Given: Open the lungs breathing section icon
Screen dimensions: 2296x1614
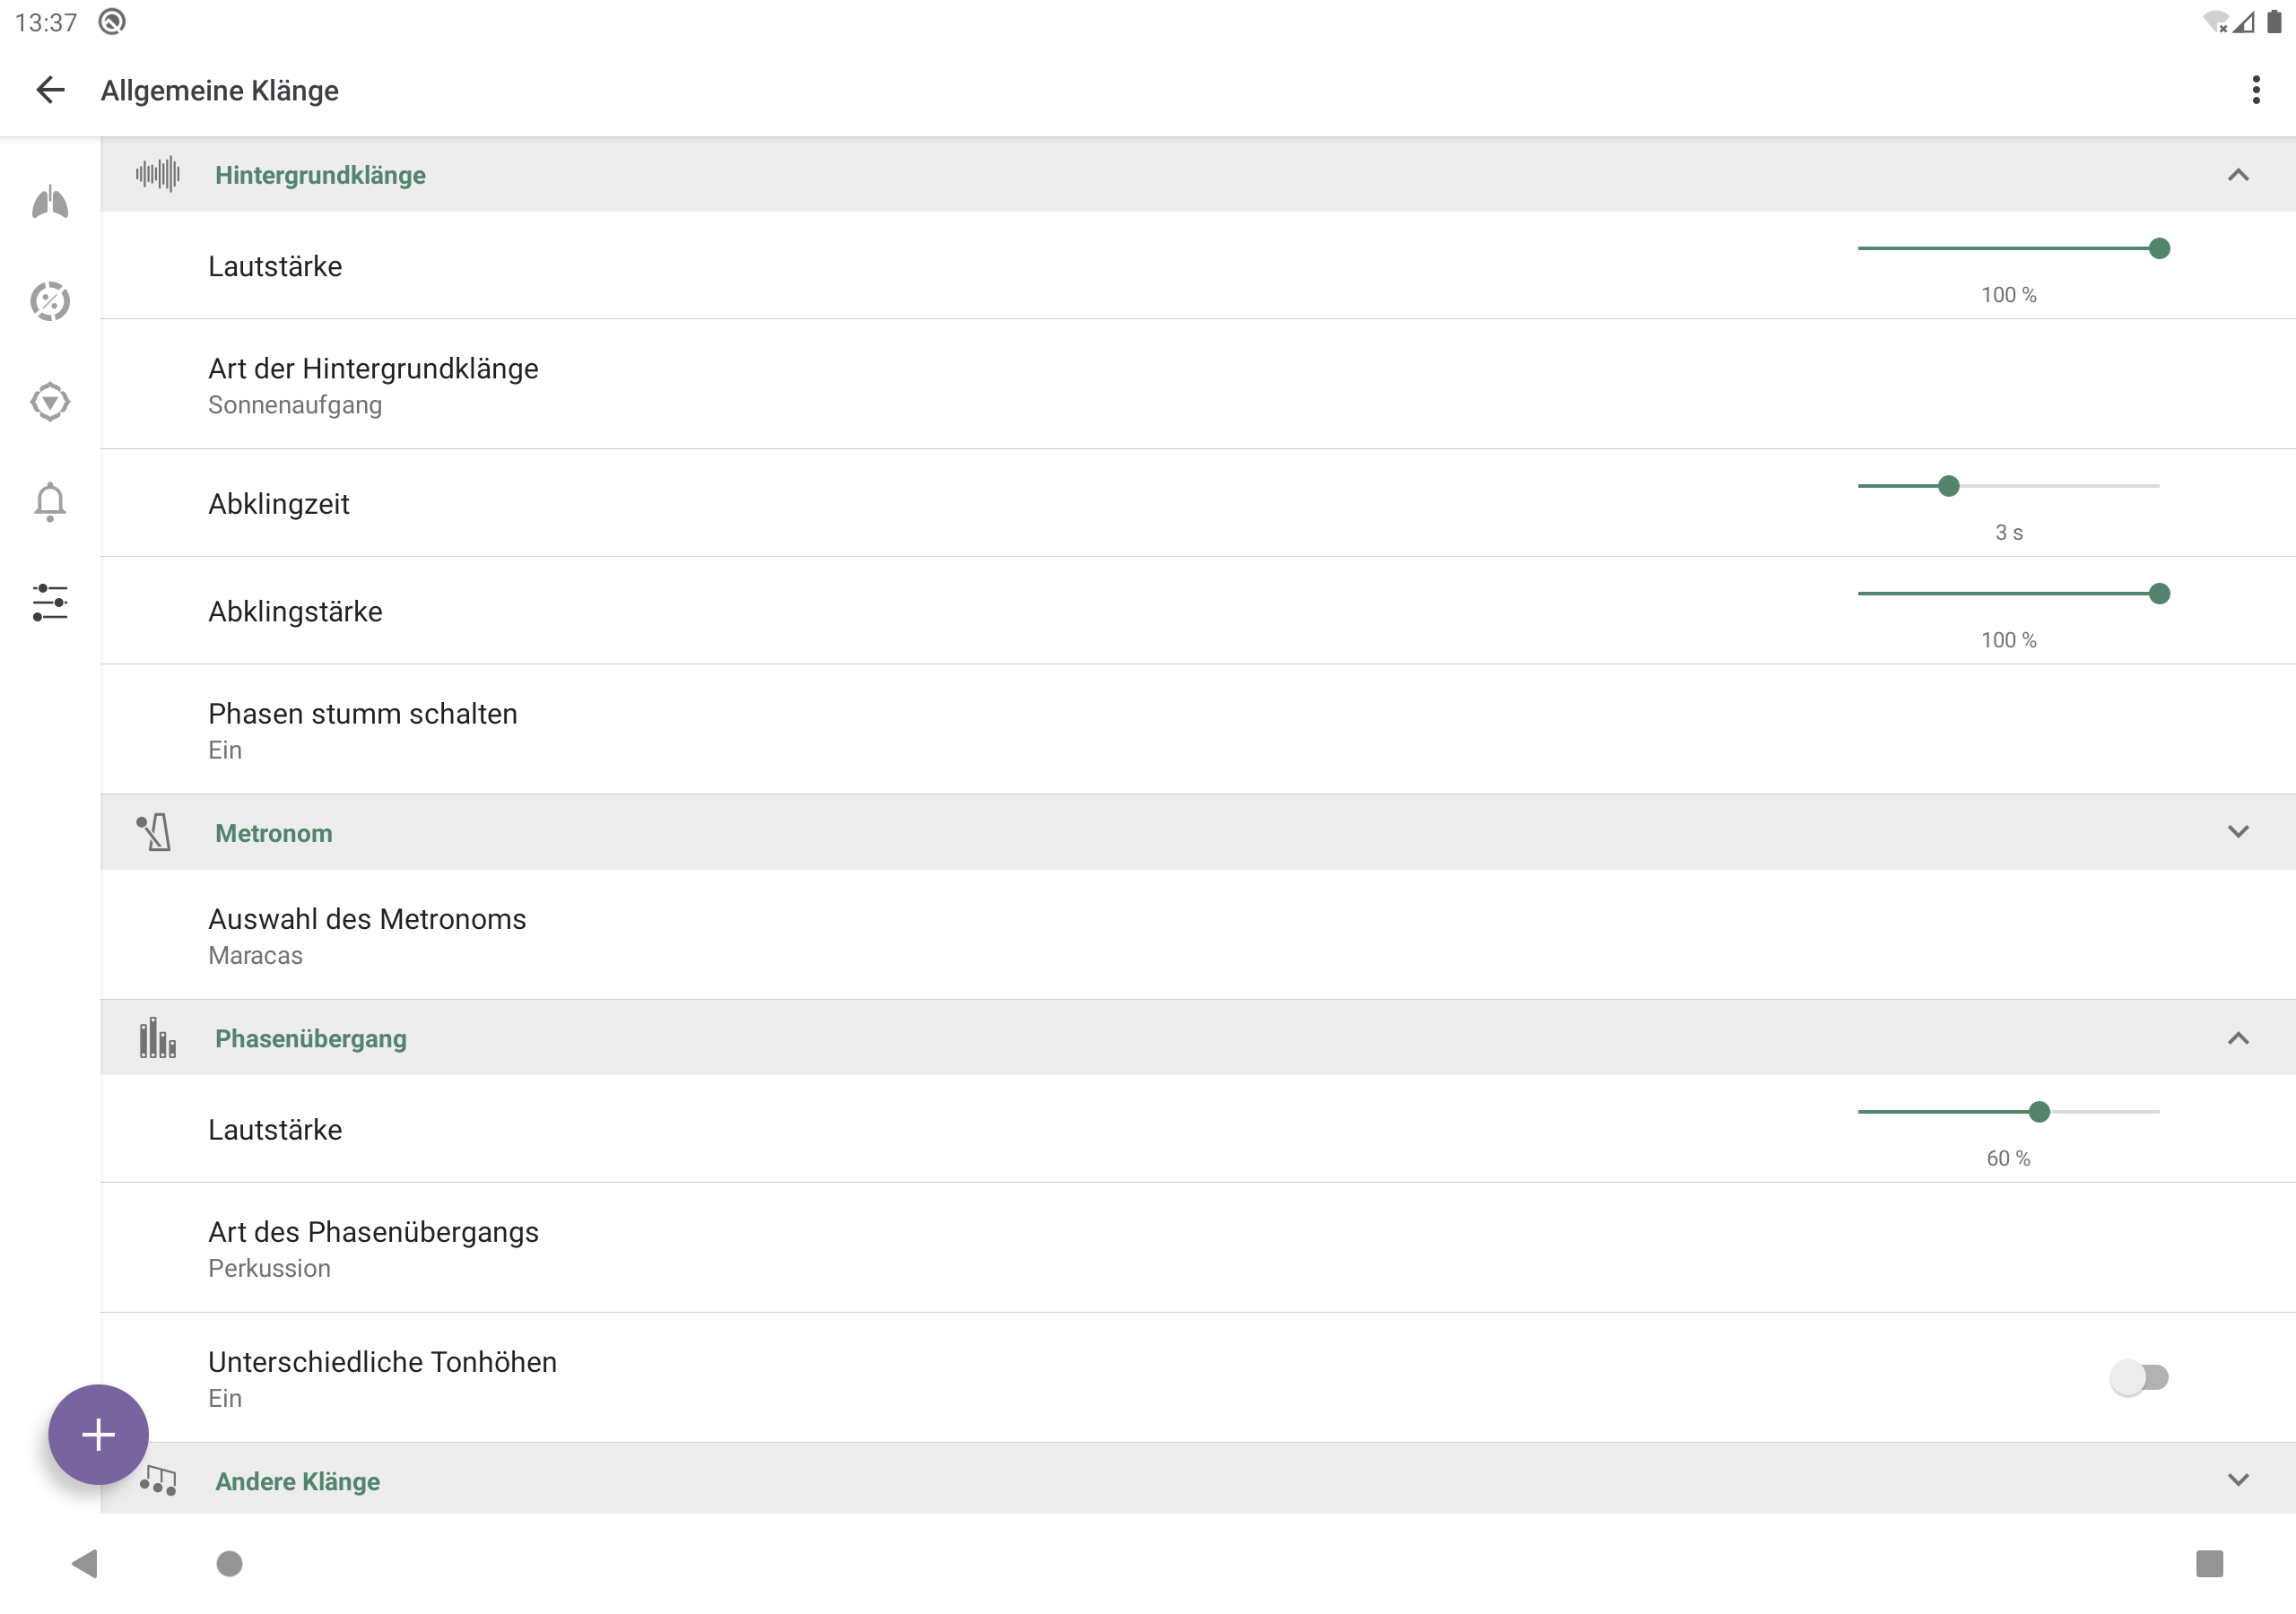Looking at the screenshot, I should point(49,203).
